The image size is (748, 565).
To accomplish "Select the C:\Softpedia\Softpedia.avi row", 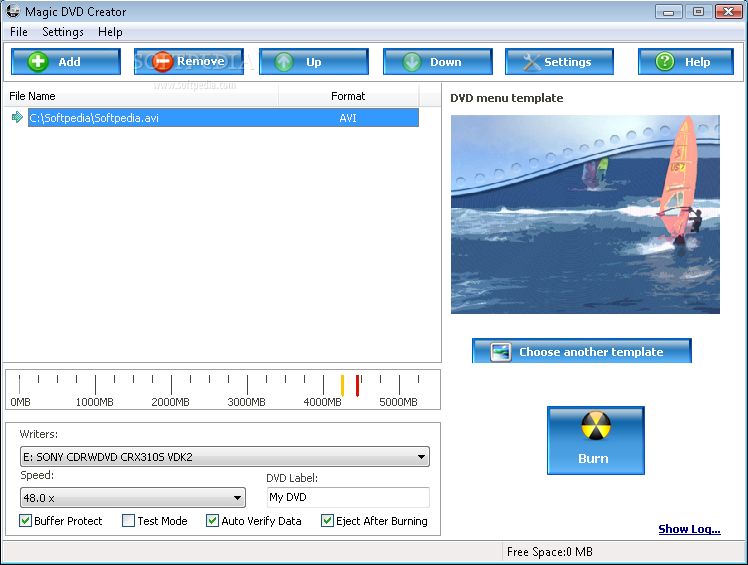I will [223, 117].
